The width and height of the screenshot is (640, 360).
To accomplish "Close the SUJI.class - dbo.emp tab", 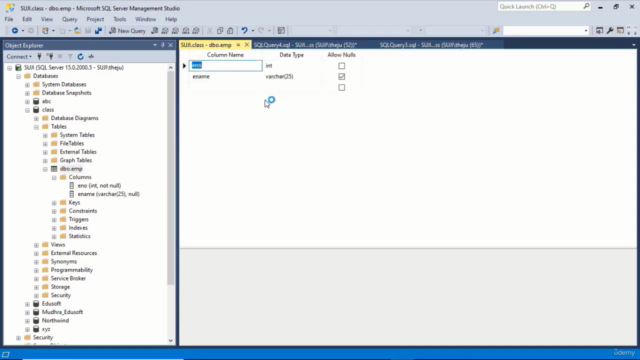I will pos(247,45).
